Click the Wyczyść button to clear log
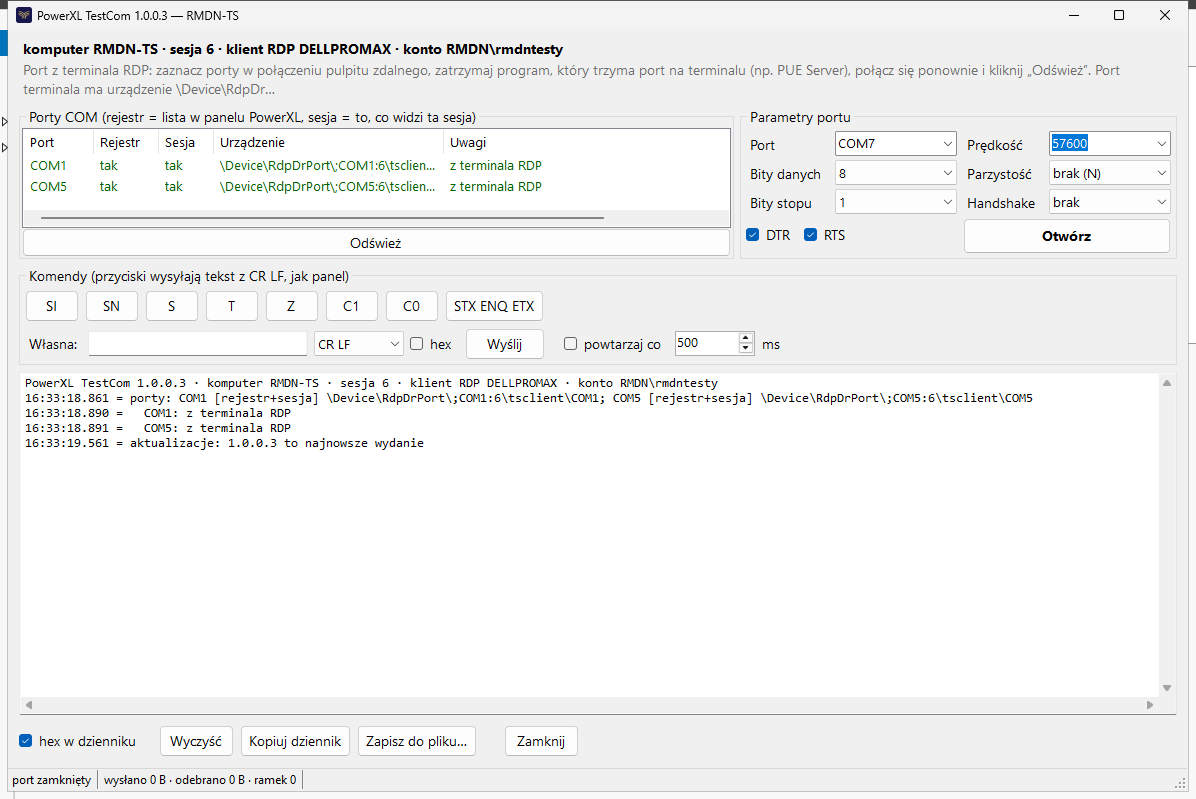 pyautogui.click(x=196, y=741)
